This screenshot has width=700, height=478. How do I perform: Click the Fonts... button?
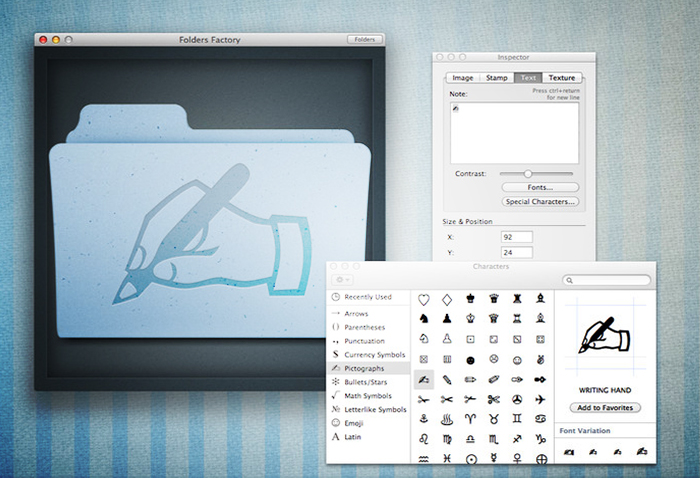tap(540, 187)
